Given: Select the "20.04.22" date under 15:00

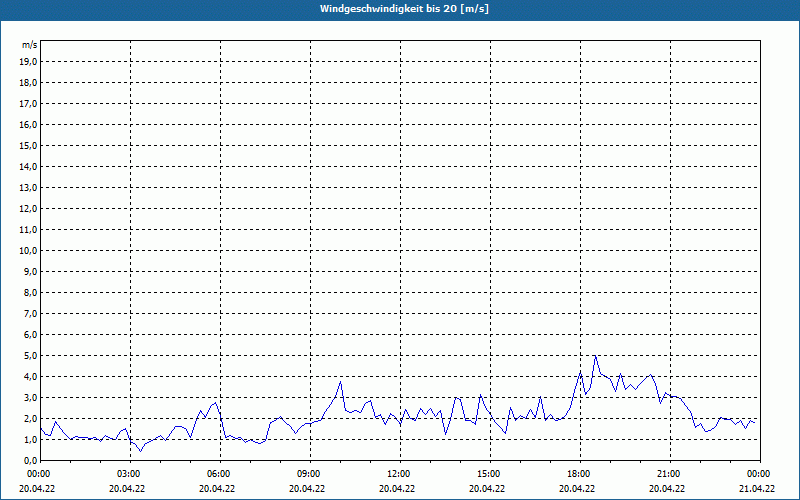Looking at the screenshot, I should 487,489.
